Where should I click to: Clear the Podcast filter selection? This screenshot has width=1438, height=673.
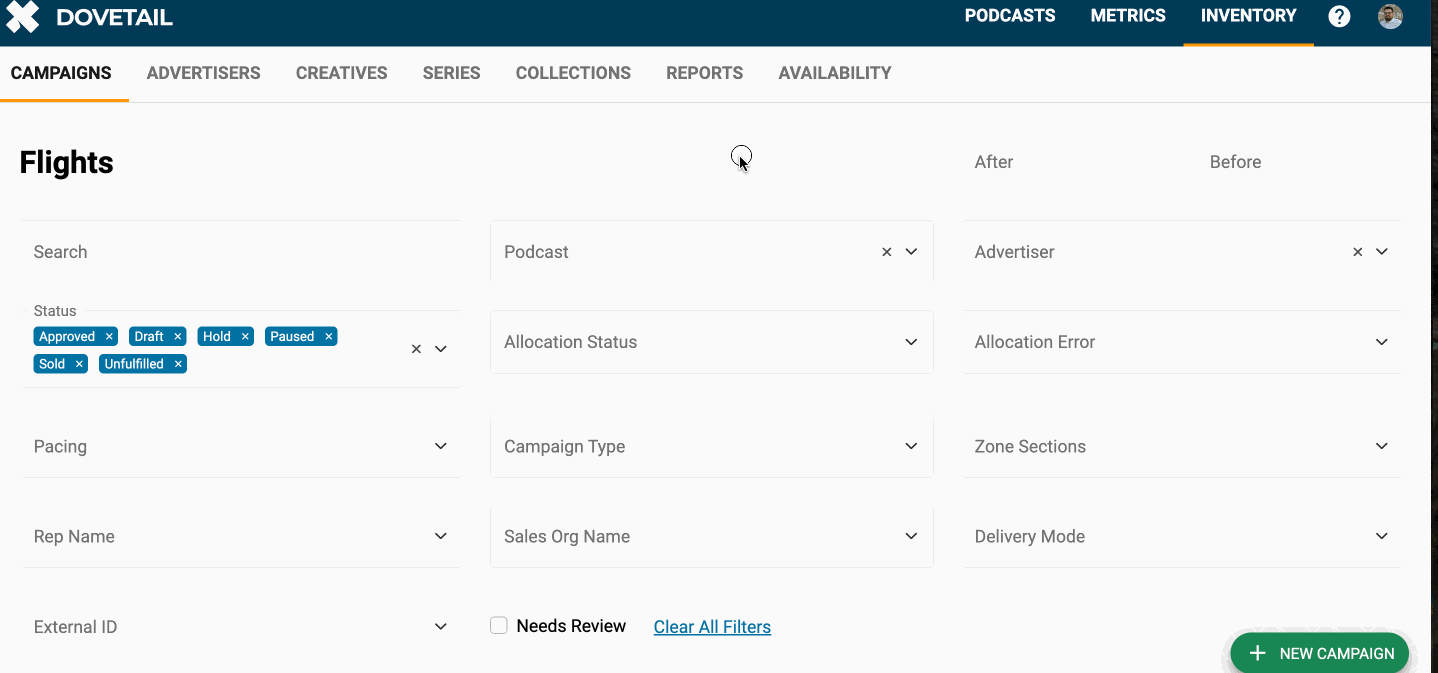click(x=886, y=252)
